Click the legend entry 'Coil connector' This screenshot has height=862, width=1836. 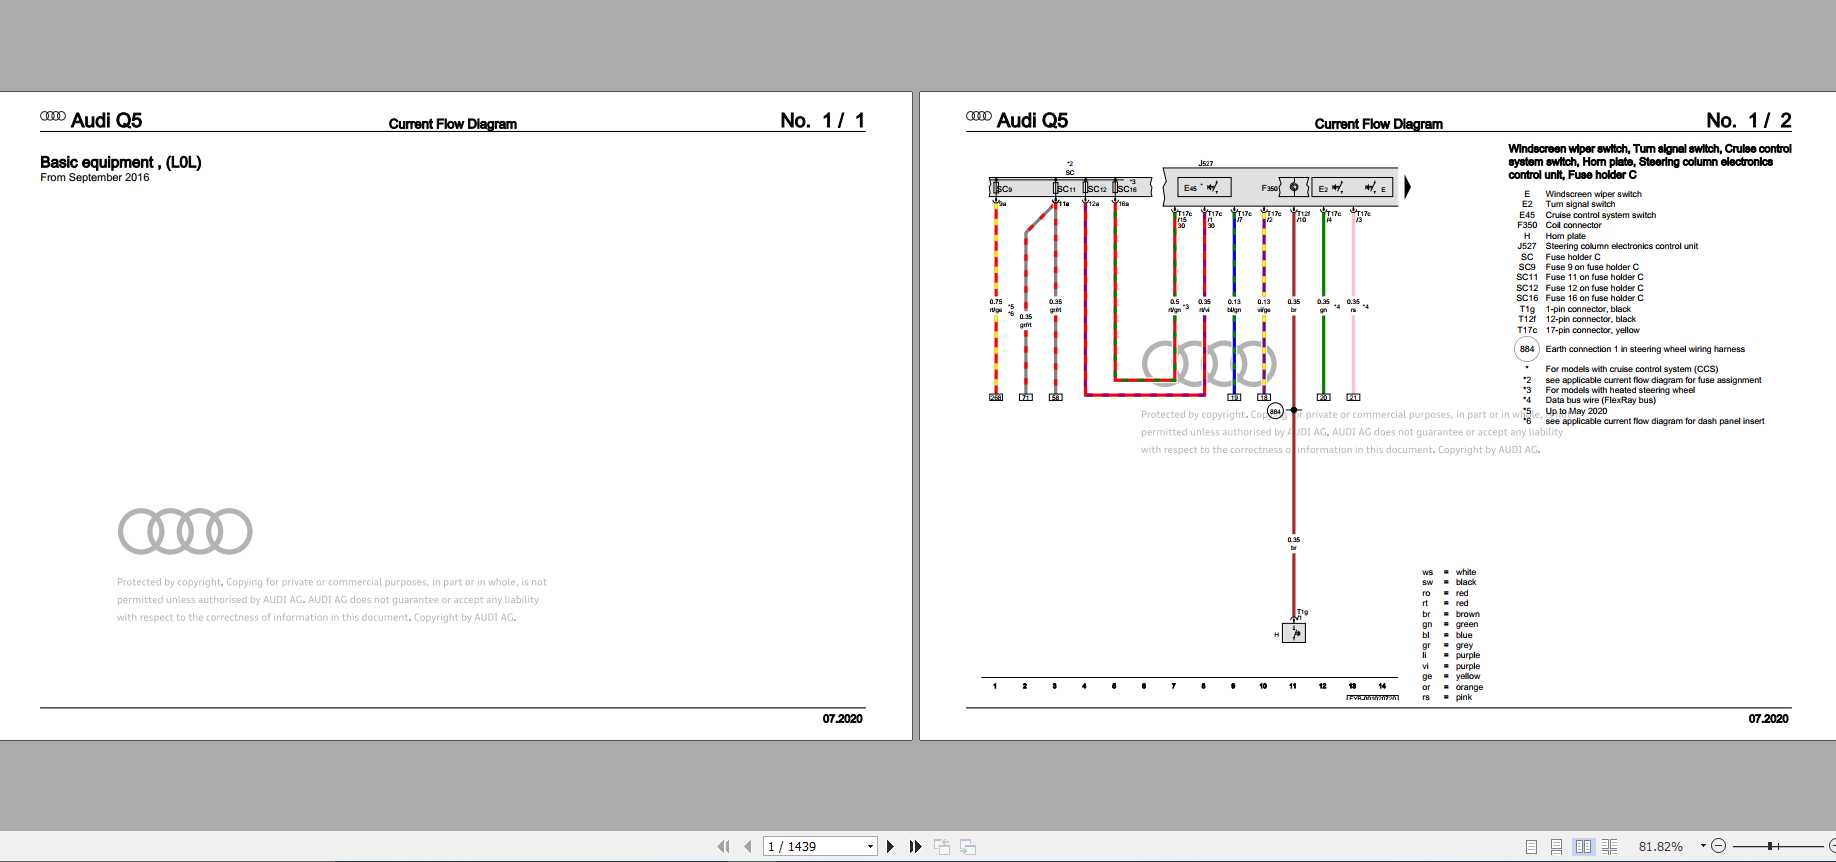point(1573,225)
